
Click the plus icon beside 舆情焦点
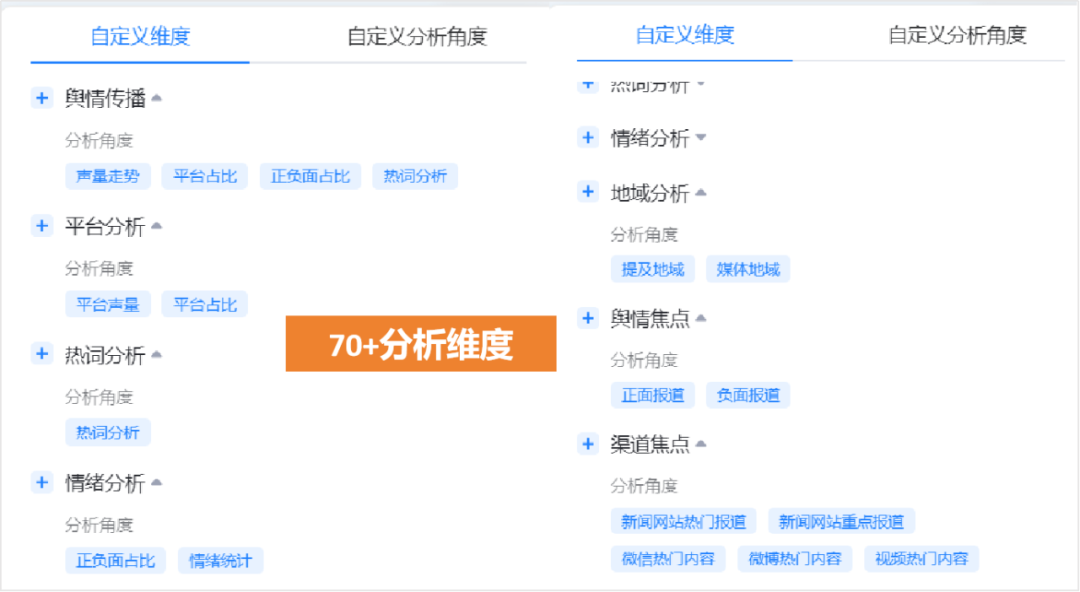click(x=588, y=318)
